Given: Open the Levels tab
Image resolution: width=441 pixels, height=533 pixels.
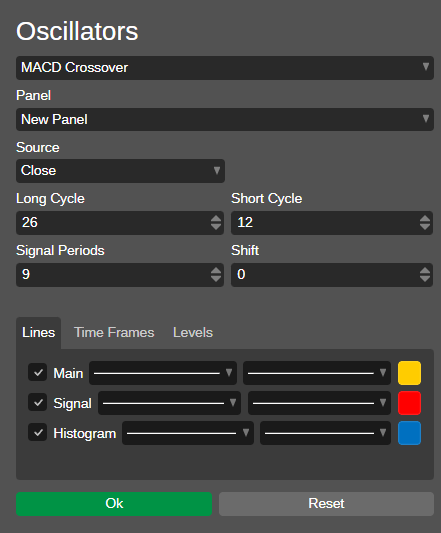Looking at the screenshot, I should [x=193, y=332].
